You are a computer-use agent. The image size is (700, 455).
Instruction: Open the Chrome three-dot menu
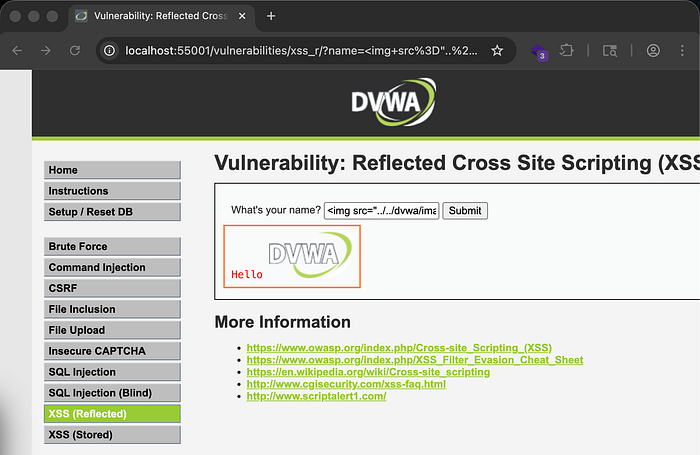coord(682,50)
